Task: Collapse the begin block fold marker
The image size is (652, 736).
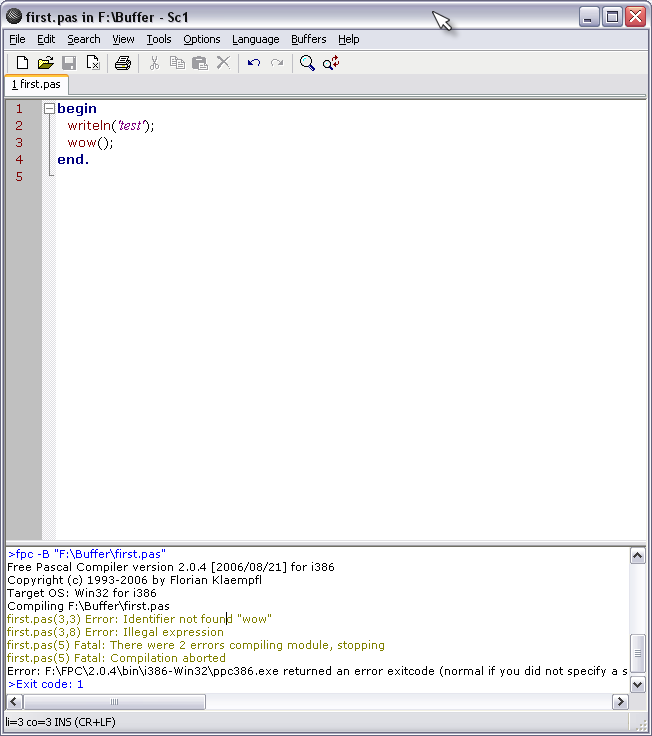Action: click(49, 108)
